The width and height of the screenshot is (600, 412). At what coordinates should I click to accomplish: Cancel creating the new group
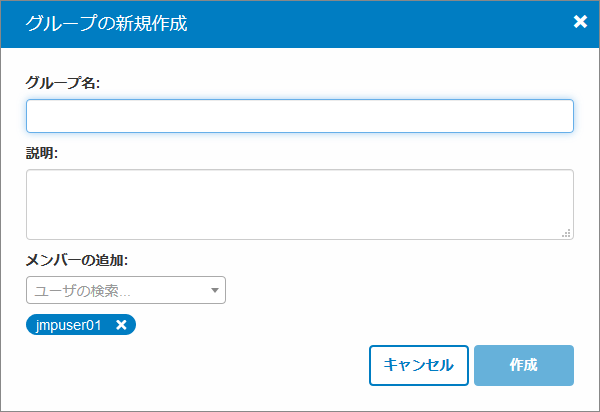(x=419, y=365)
